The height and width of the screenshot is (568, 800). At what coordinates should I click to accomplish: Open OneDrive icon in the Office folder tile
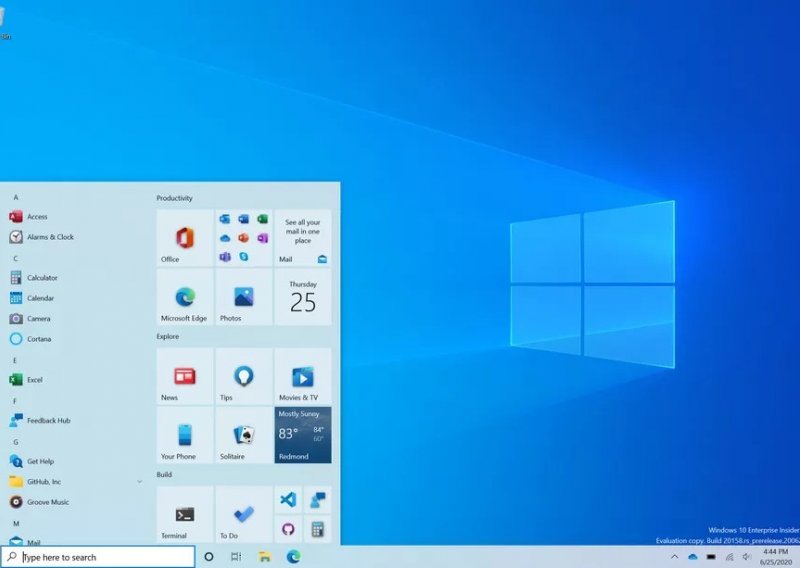[x=225, y=238]
